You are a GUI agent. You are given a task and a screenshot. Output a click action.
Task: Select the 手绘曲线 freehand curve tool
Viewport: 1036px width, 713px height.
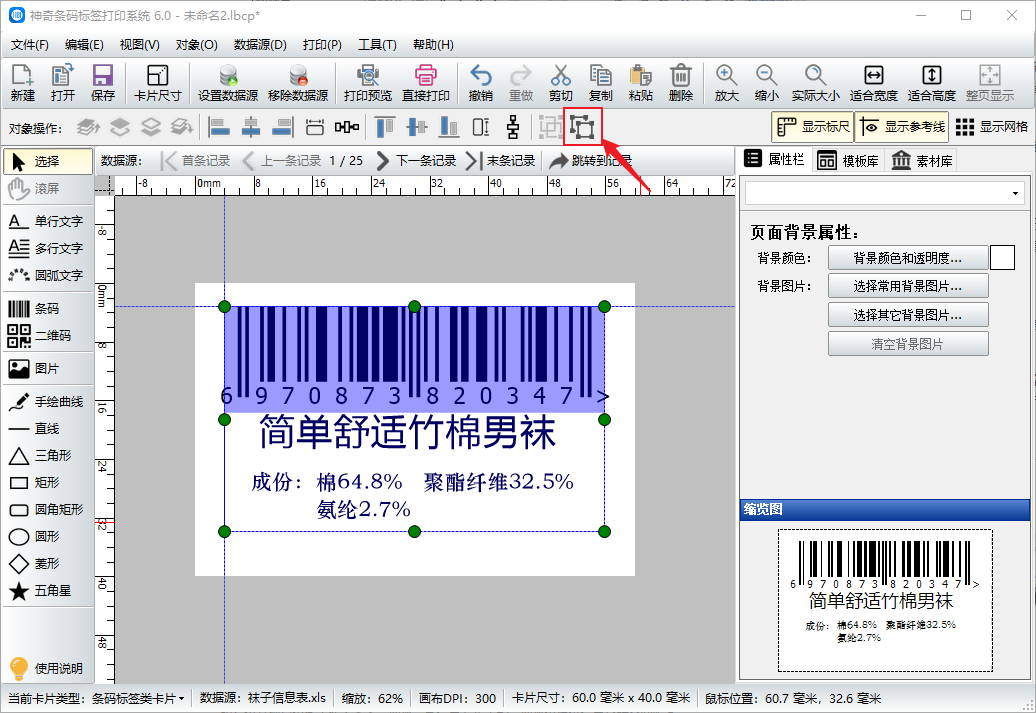click(48, 402)
